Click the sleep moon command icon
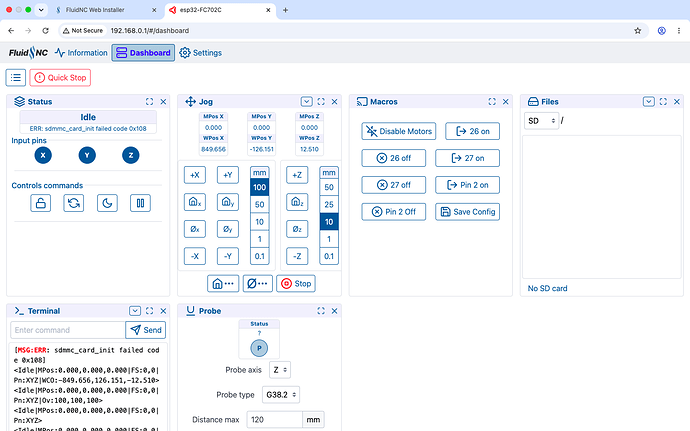Viewport: 690px width, 431px height. pos(107,203)
